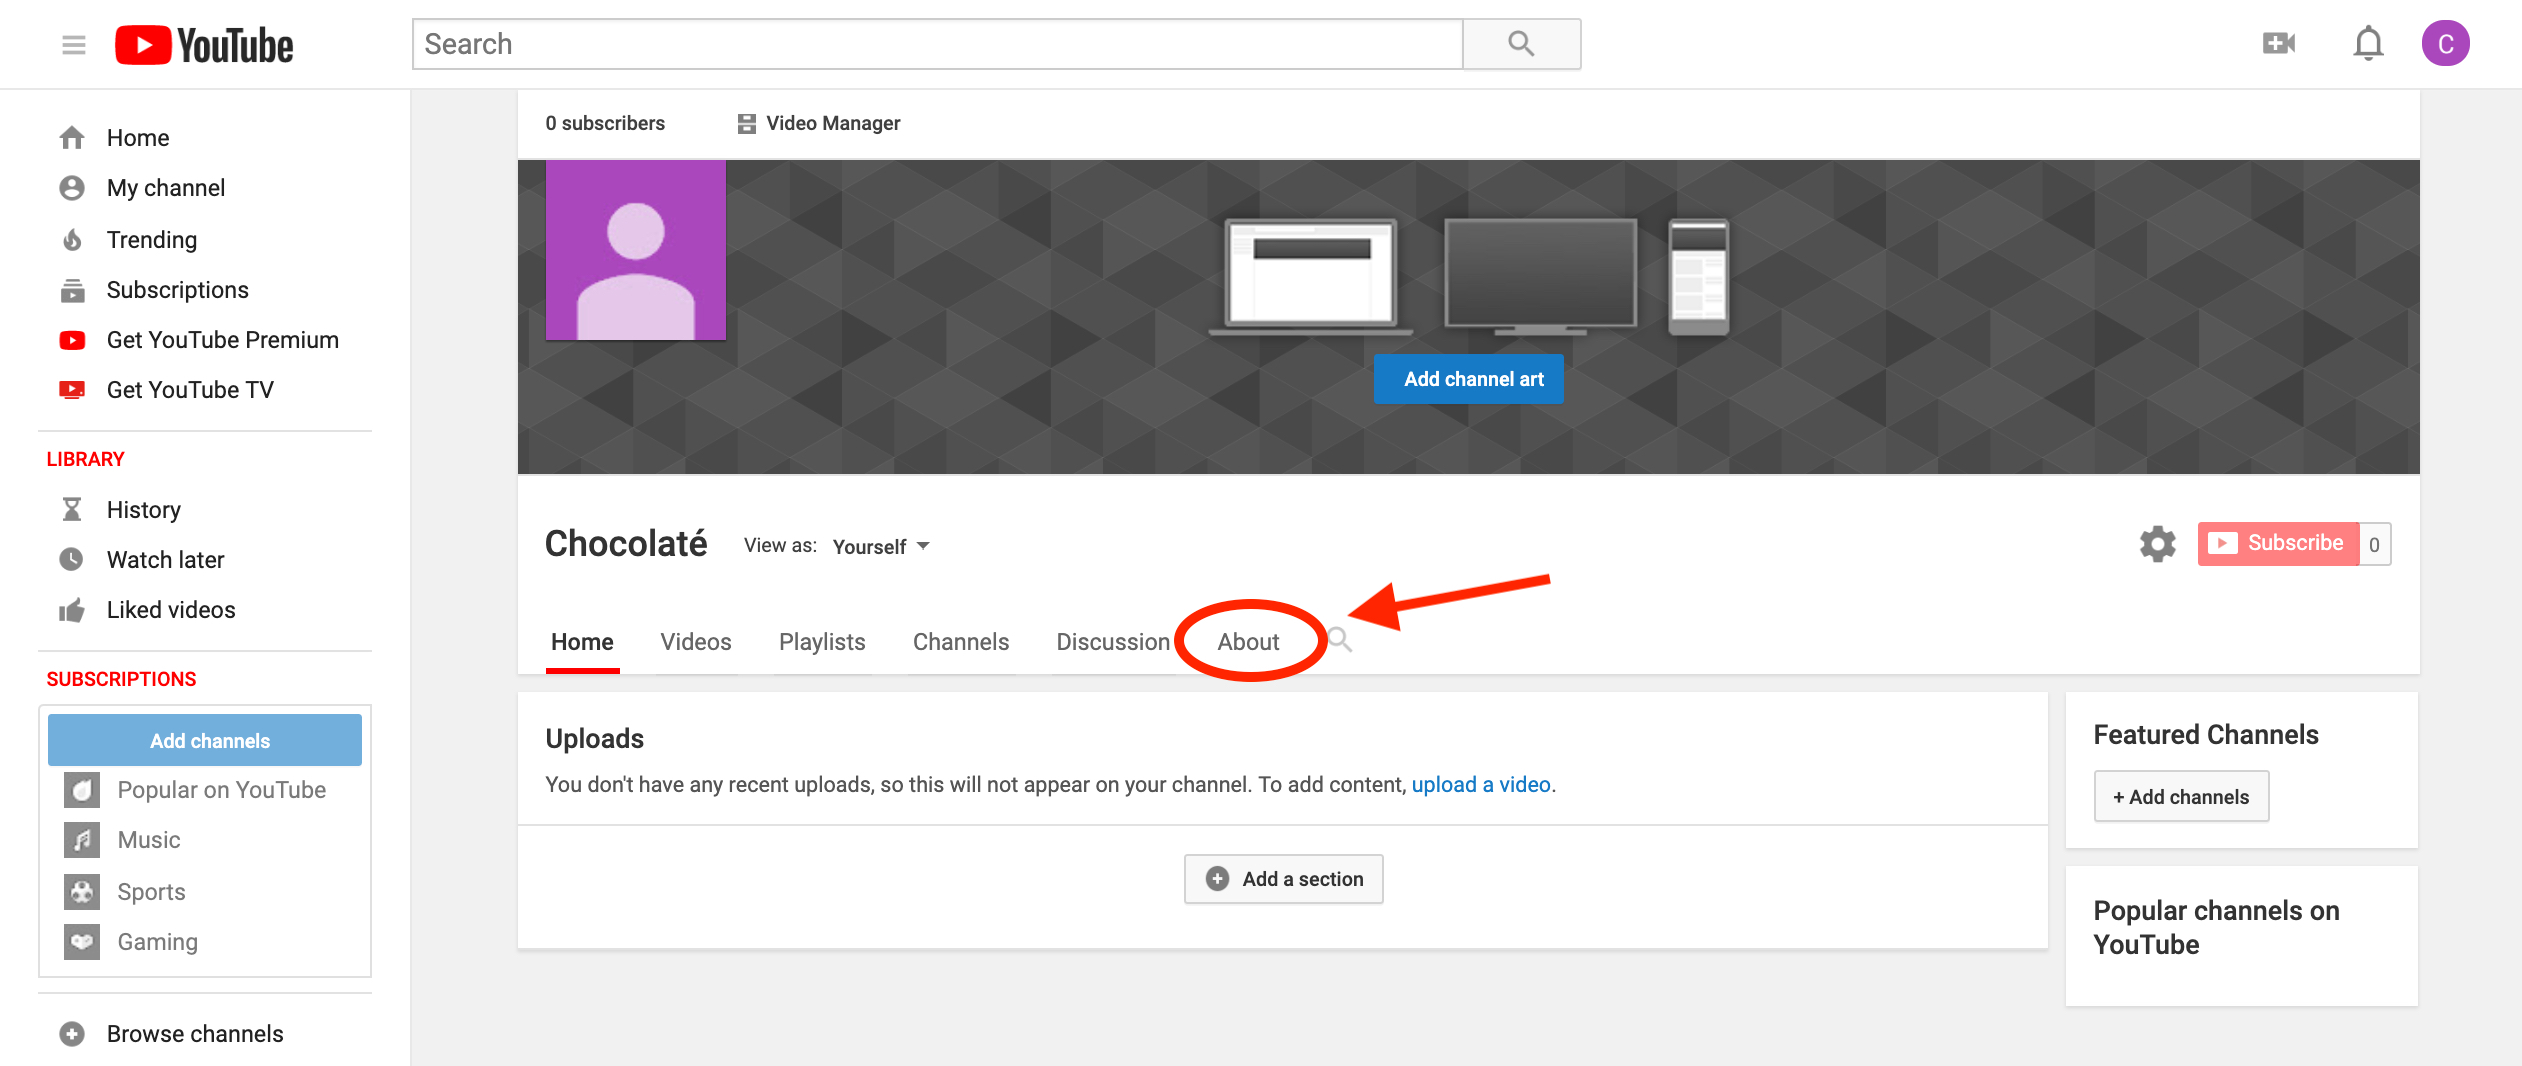Click the 0 subscribers text
Image resolution: width=2522 pixels, height=1066 pixels.
(605, 123)
